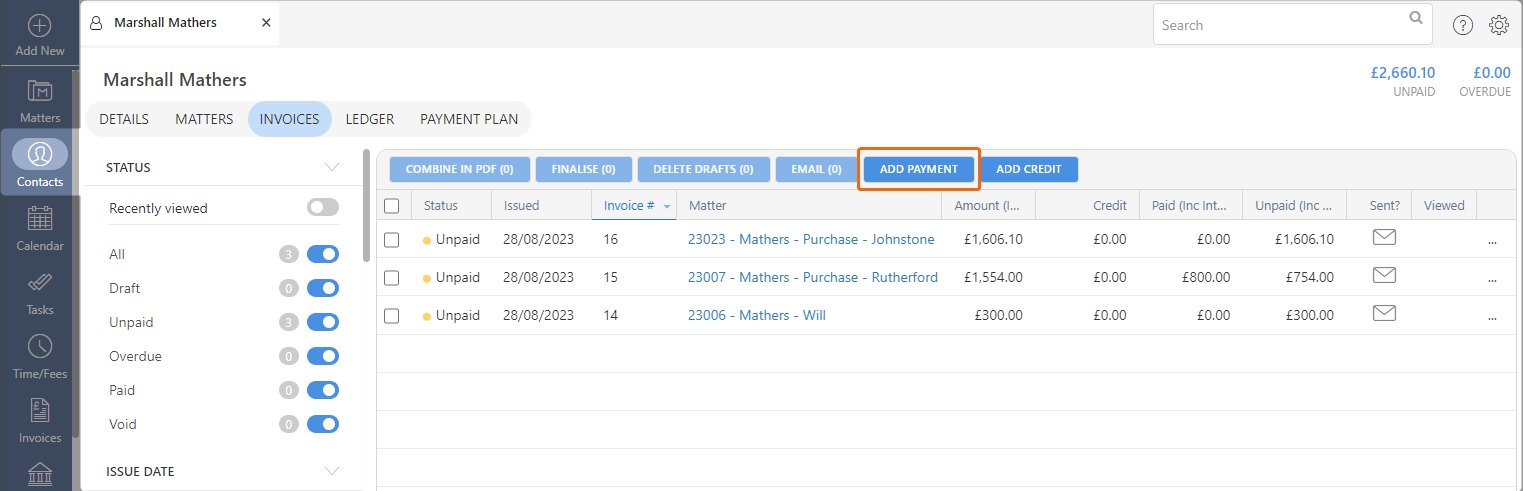
Task: Disable the Draft status filter toggle
Action: pyautogui.click(x=323, y=288)
